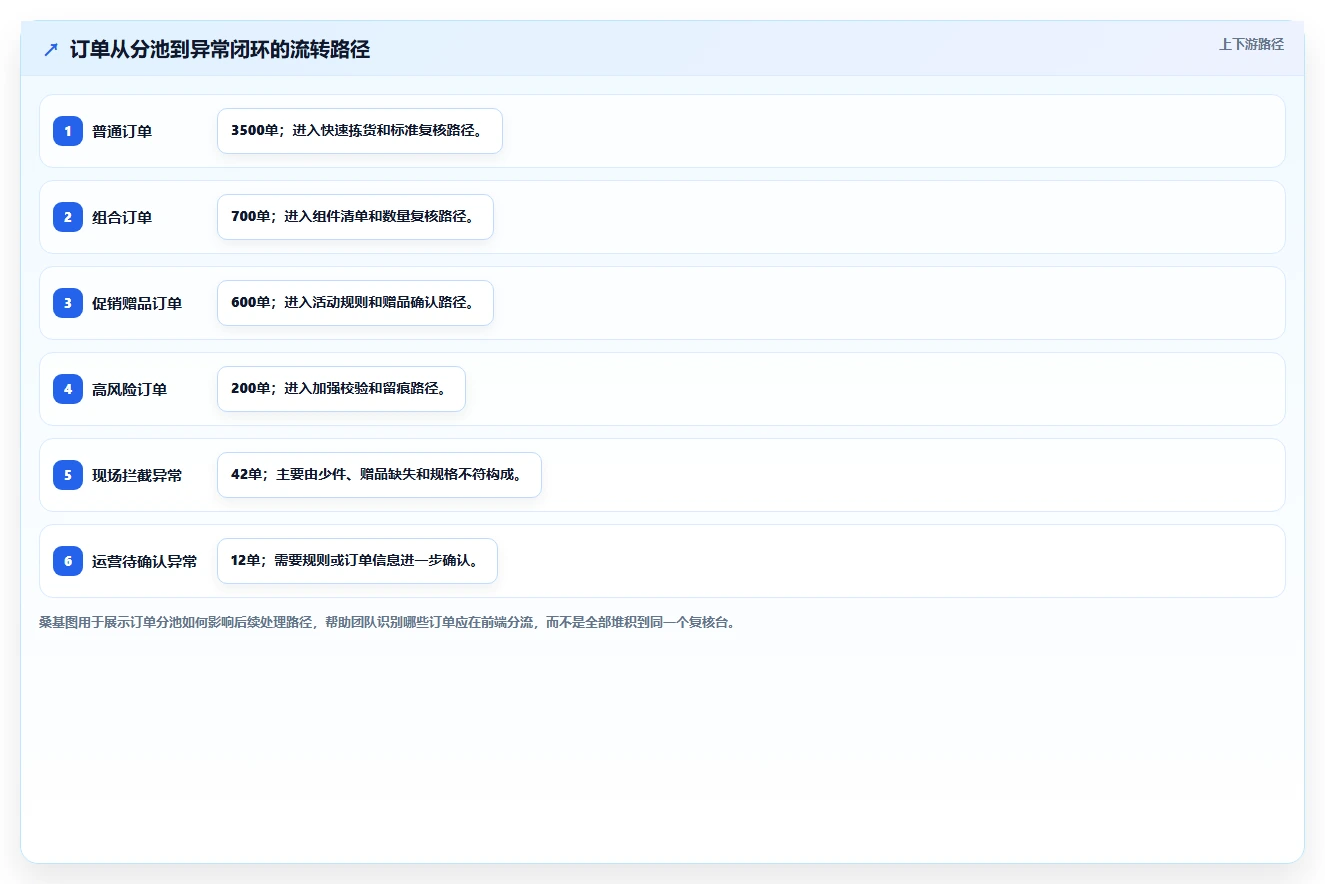Click the 700单 组件清单 description chip

point(355,217)
